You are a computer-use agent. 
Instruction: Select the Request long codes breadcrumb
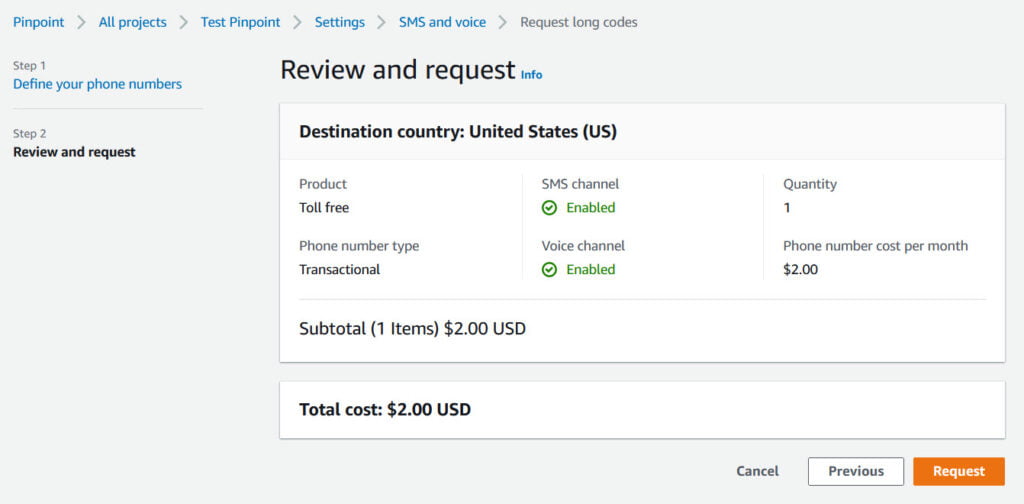tap(579, 22)
